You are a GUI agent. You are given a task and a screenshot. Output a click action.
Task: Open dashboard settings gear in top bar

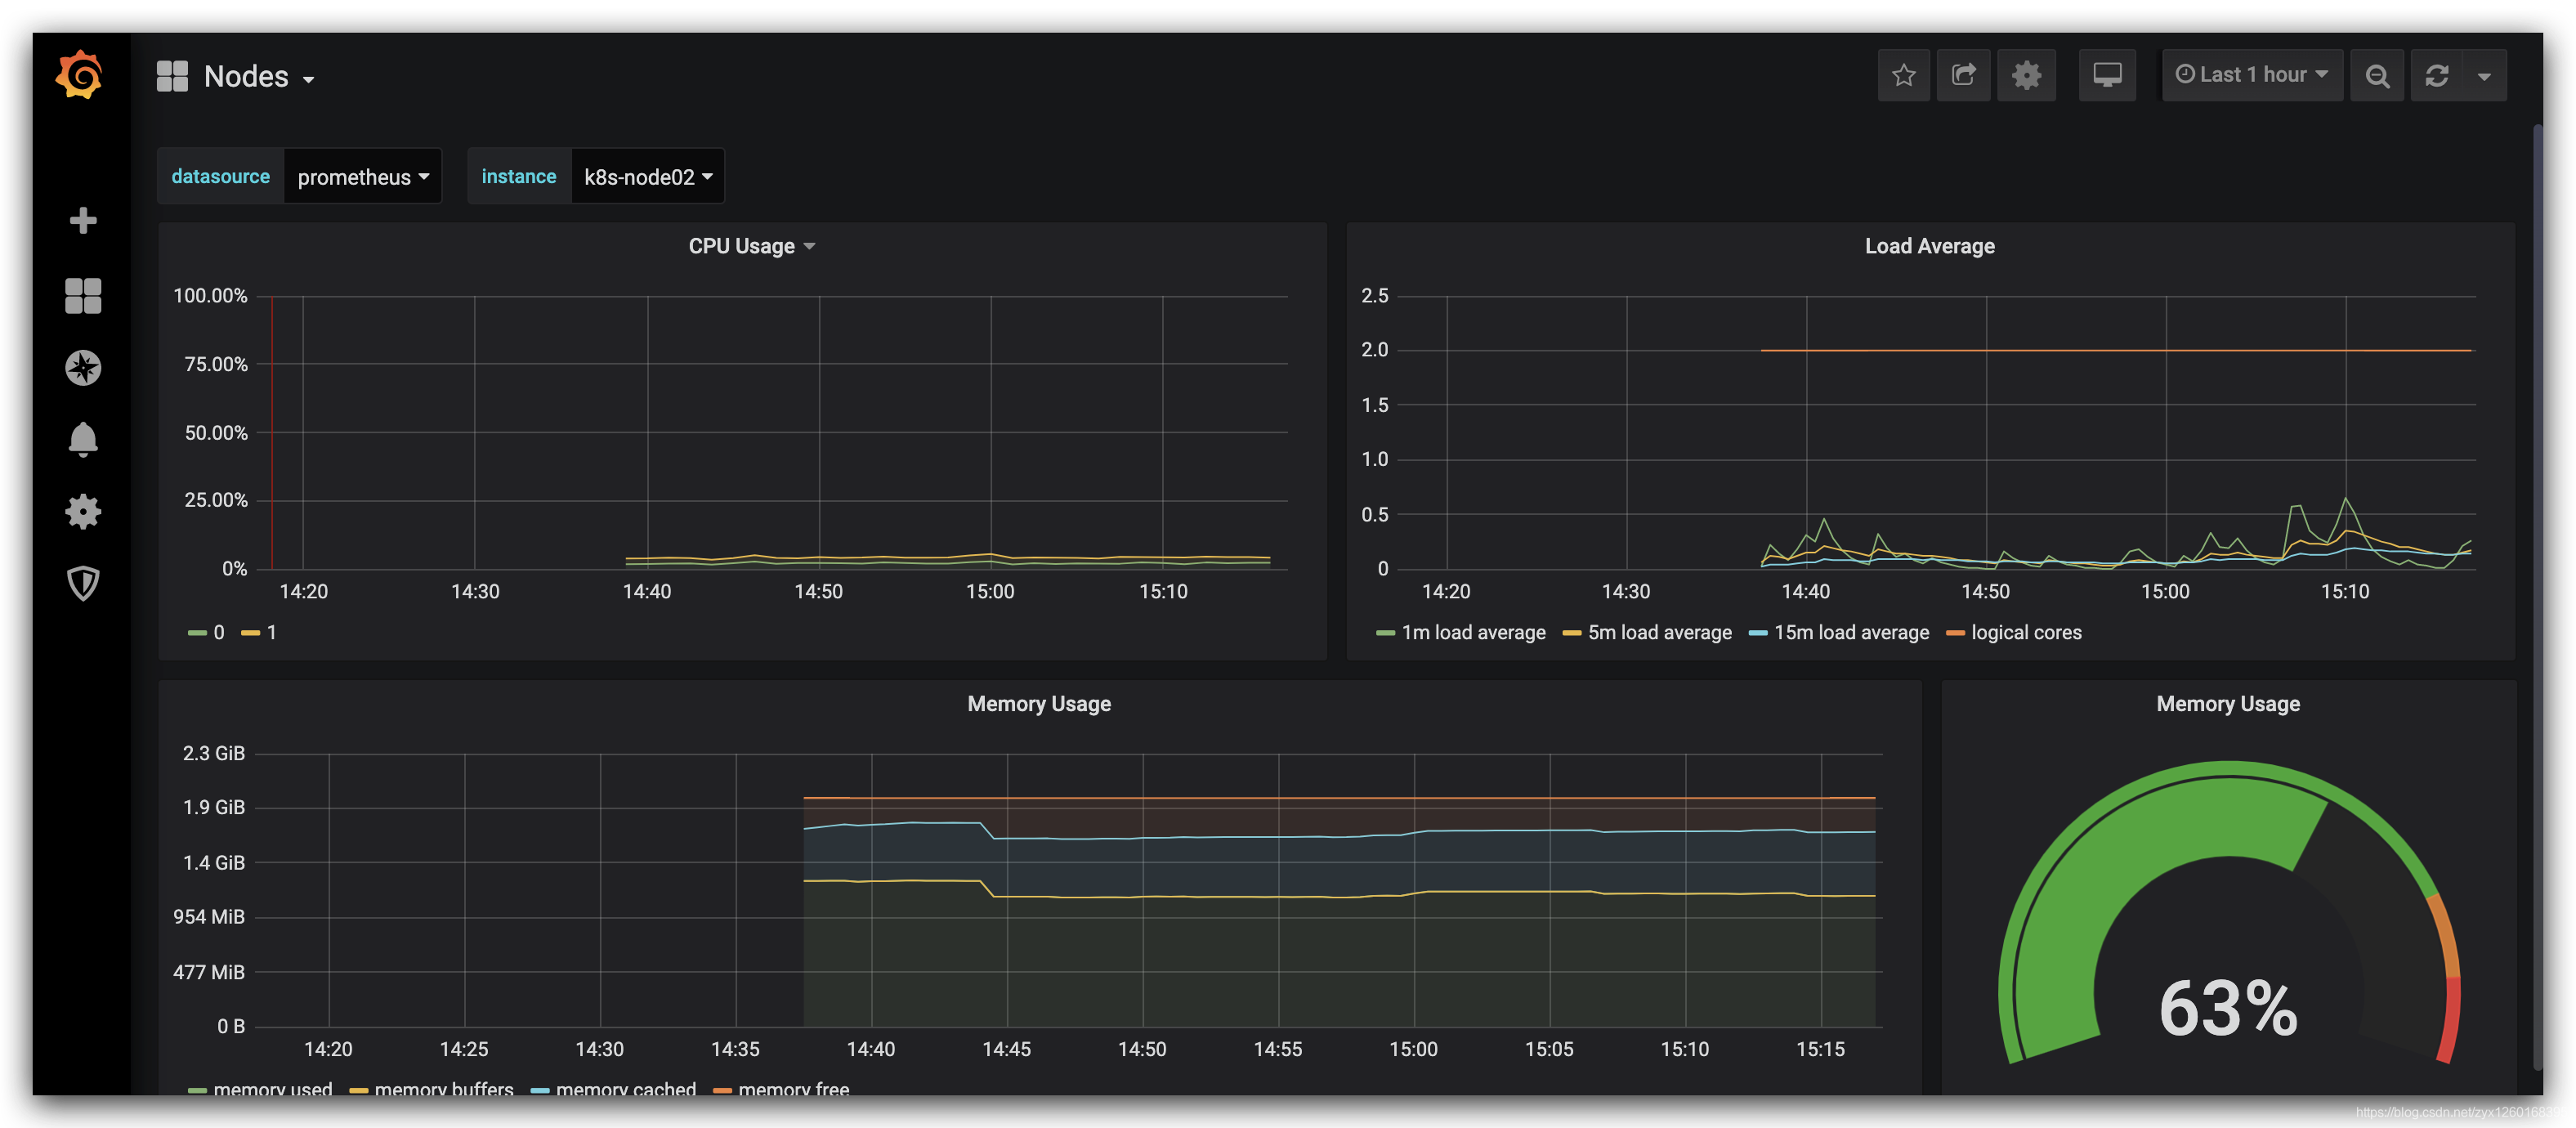click(x=2026, y=75)
